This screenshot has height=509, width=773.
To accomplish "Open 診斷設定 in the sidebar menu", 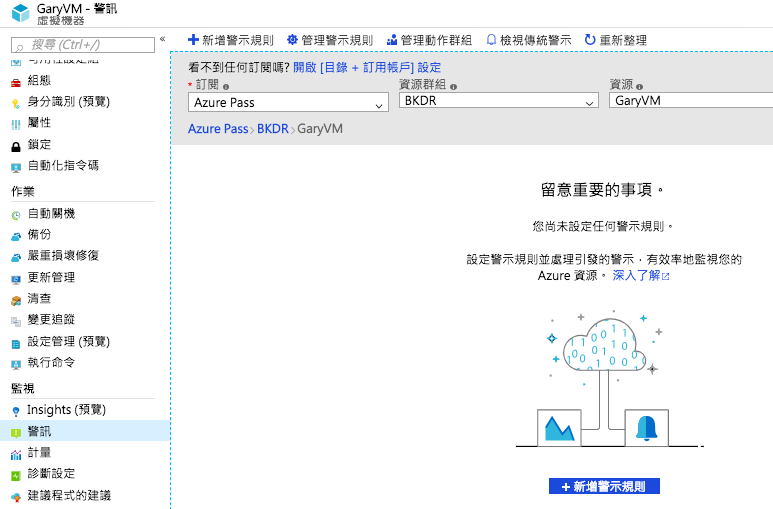I will [x=51, y=473].
